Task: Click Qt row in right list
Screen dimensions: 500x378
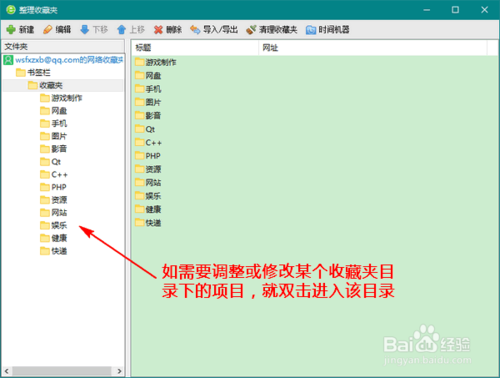Action: coord(145,129)
